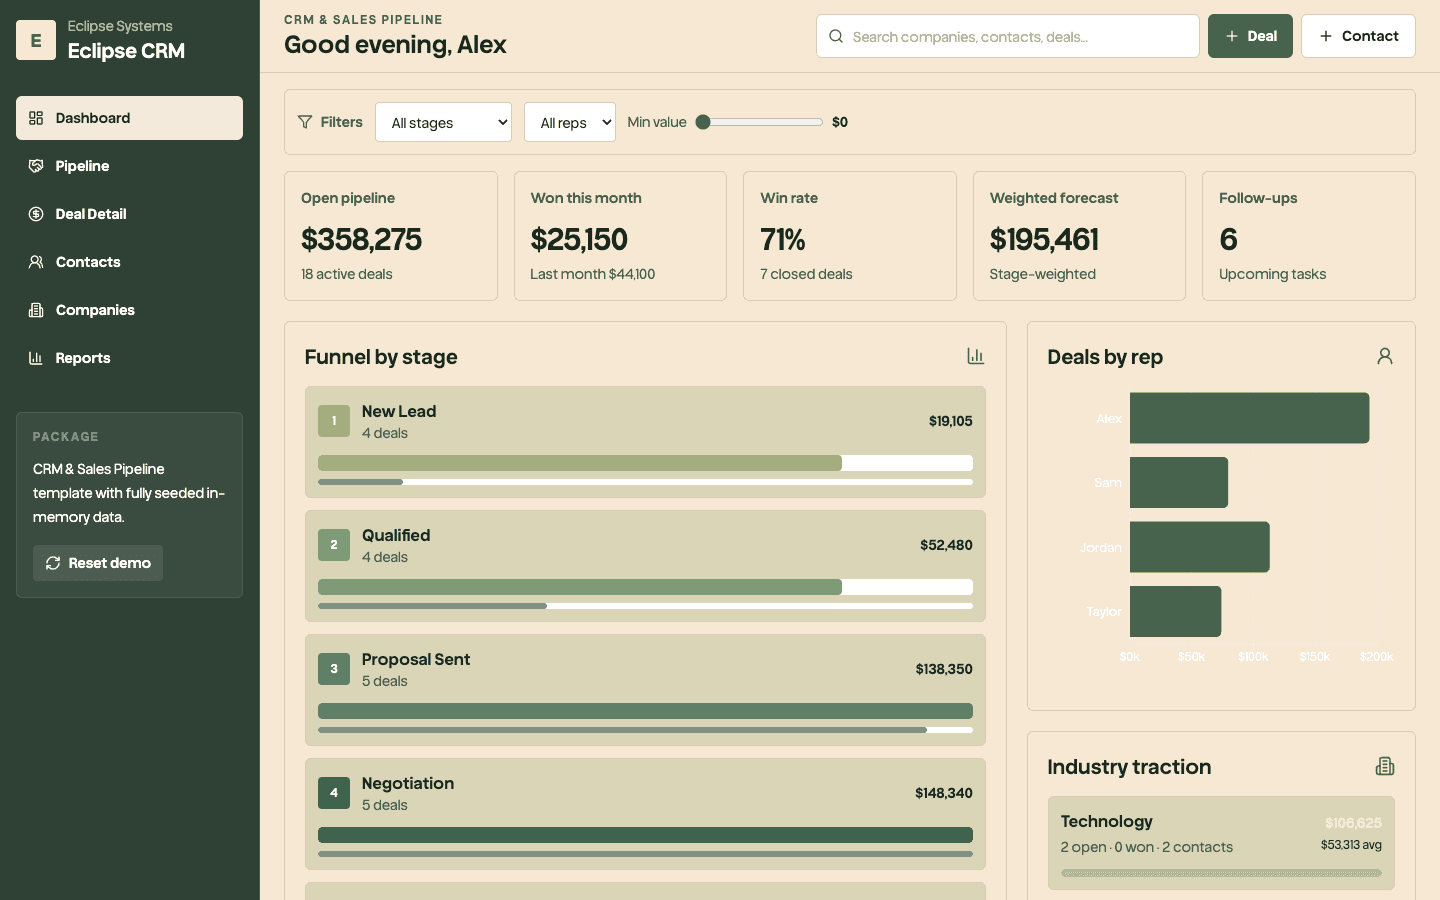Click the Deal Detail dollar icon
The image size is (1440, 900).
(x=36, y=214)
